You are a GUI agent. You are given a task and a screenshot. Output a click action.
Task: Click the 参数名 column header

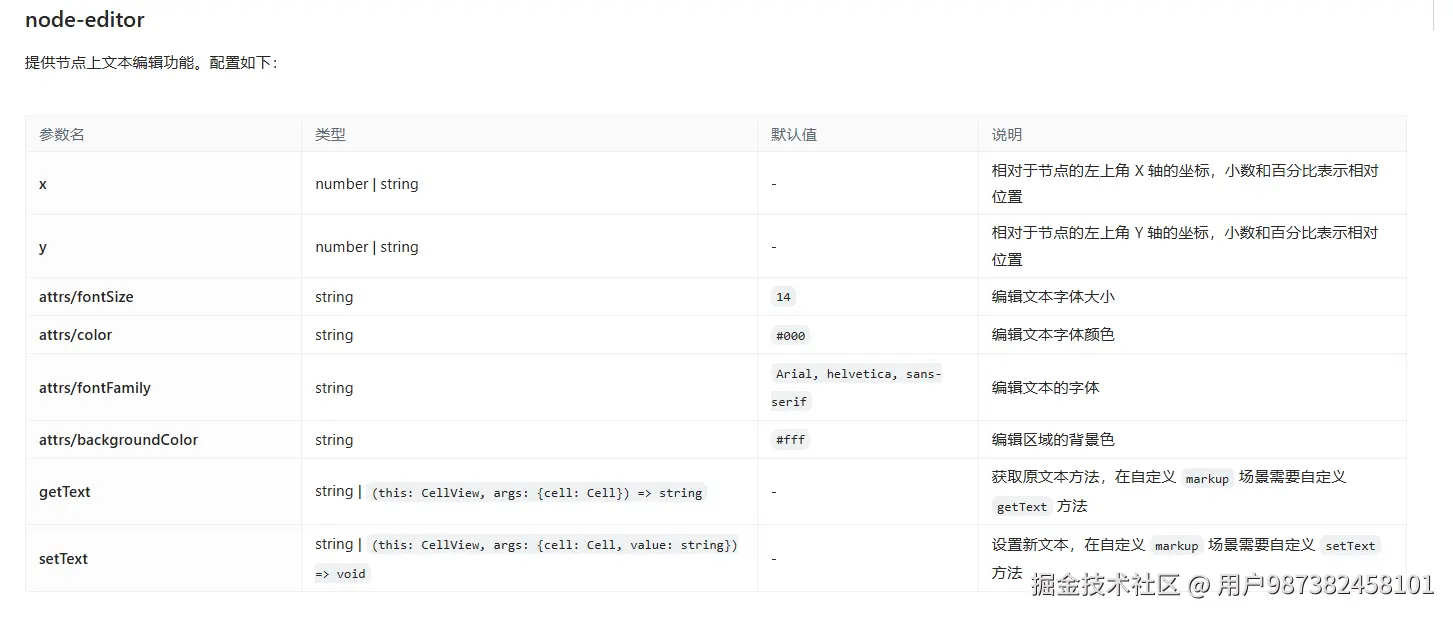click(x=62, y=134)
